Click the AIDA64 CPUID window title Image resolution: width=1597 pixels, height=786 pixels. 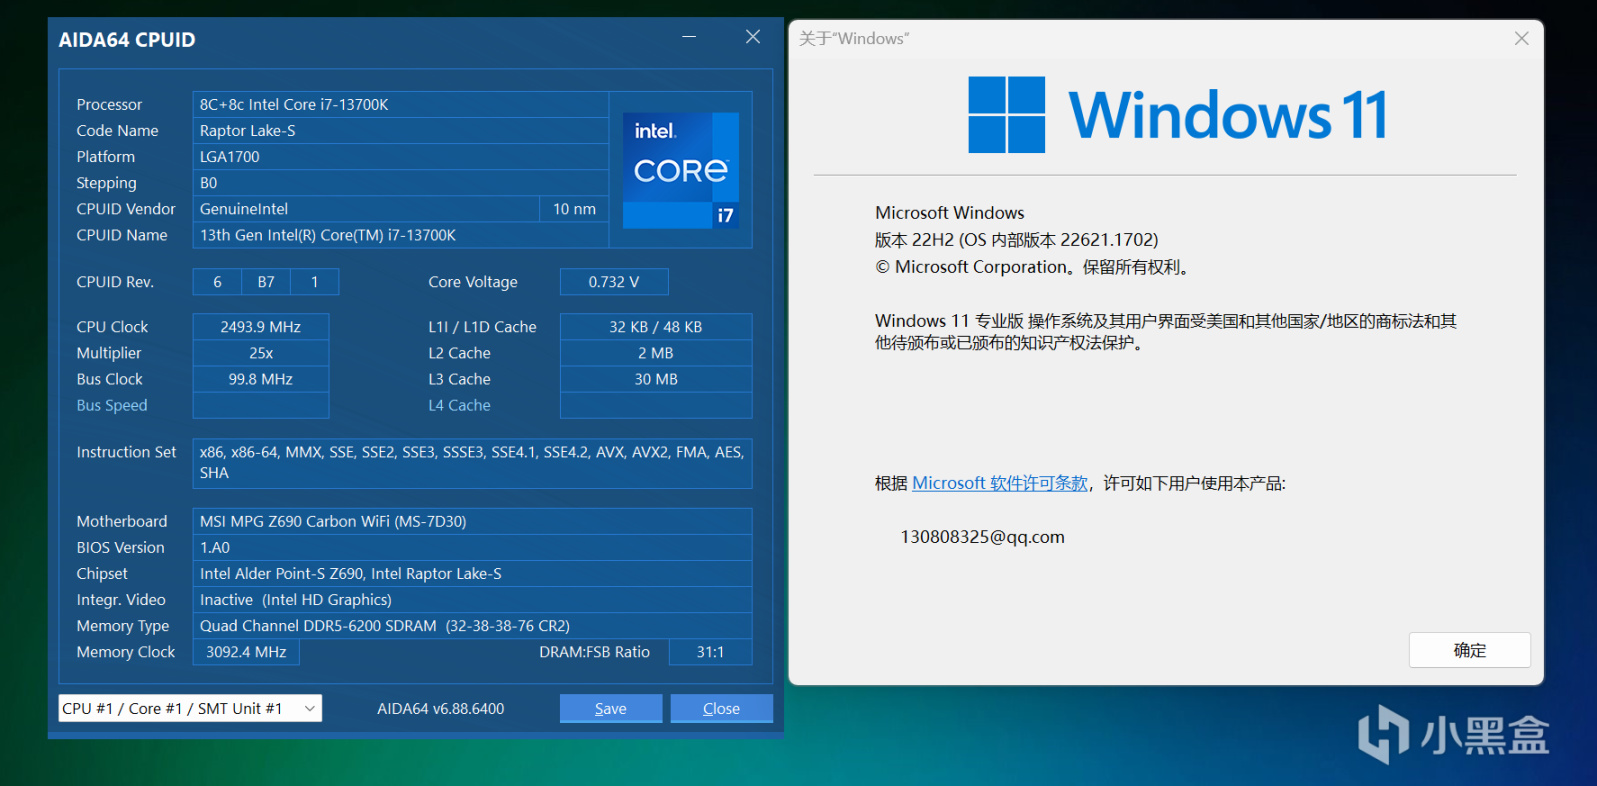coord(127,40)
